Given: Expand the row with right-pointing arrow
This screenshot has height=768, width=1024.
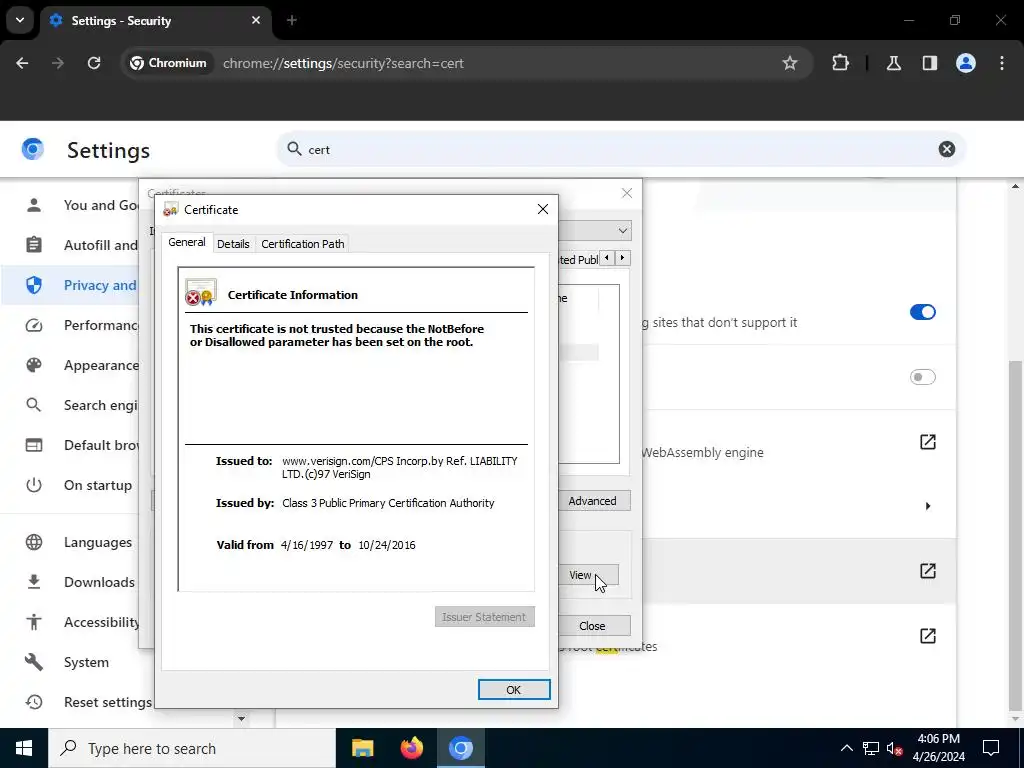Looking at the screenshot, I should point(927,506).
